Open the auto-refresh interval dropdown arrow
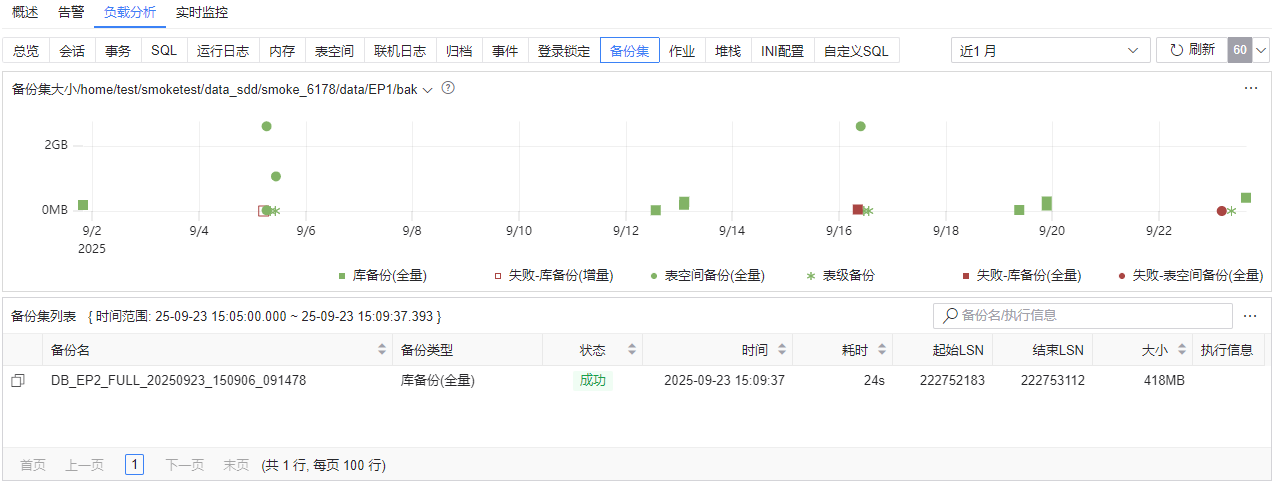This screenshot has width=1275, height=485. [x=1261, y=50]
